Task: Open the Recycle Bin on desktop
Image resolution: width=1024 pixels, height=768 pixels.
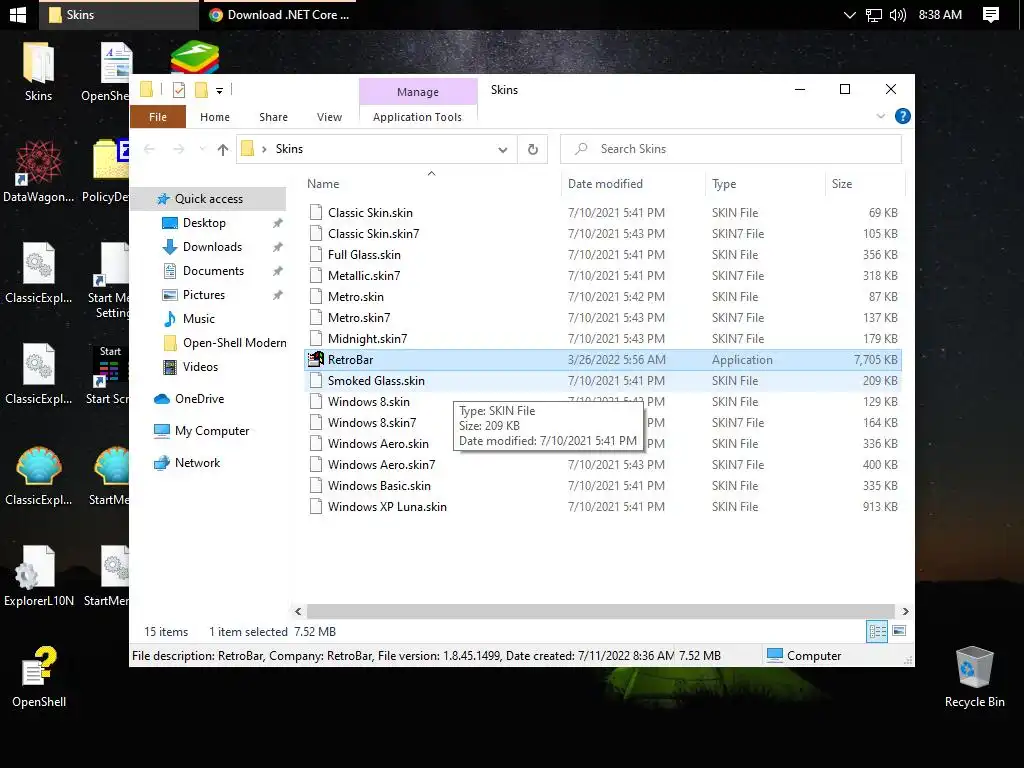Action: point(974,677)
